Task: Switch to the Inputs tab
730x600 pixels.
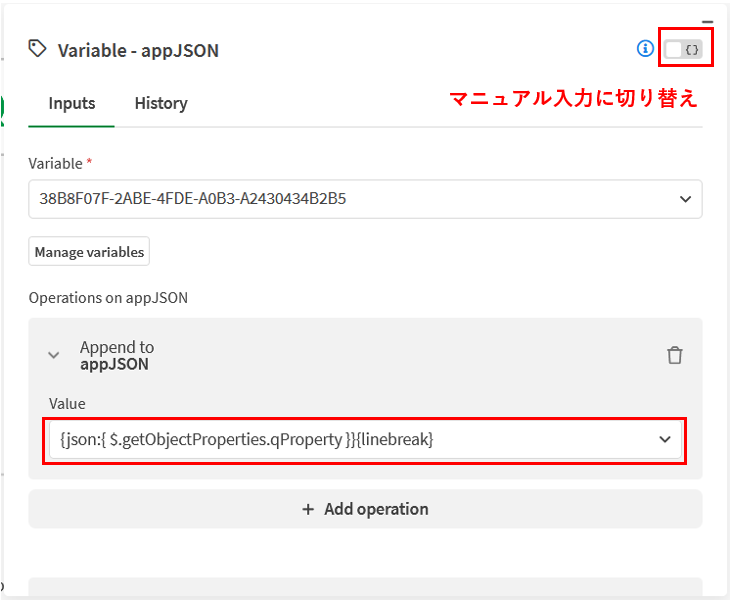Action: pos(72,103)
